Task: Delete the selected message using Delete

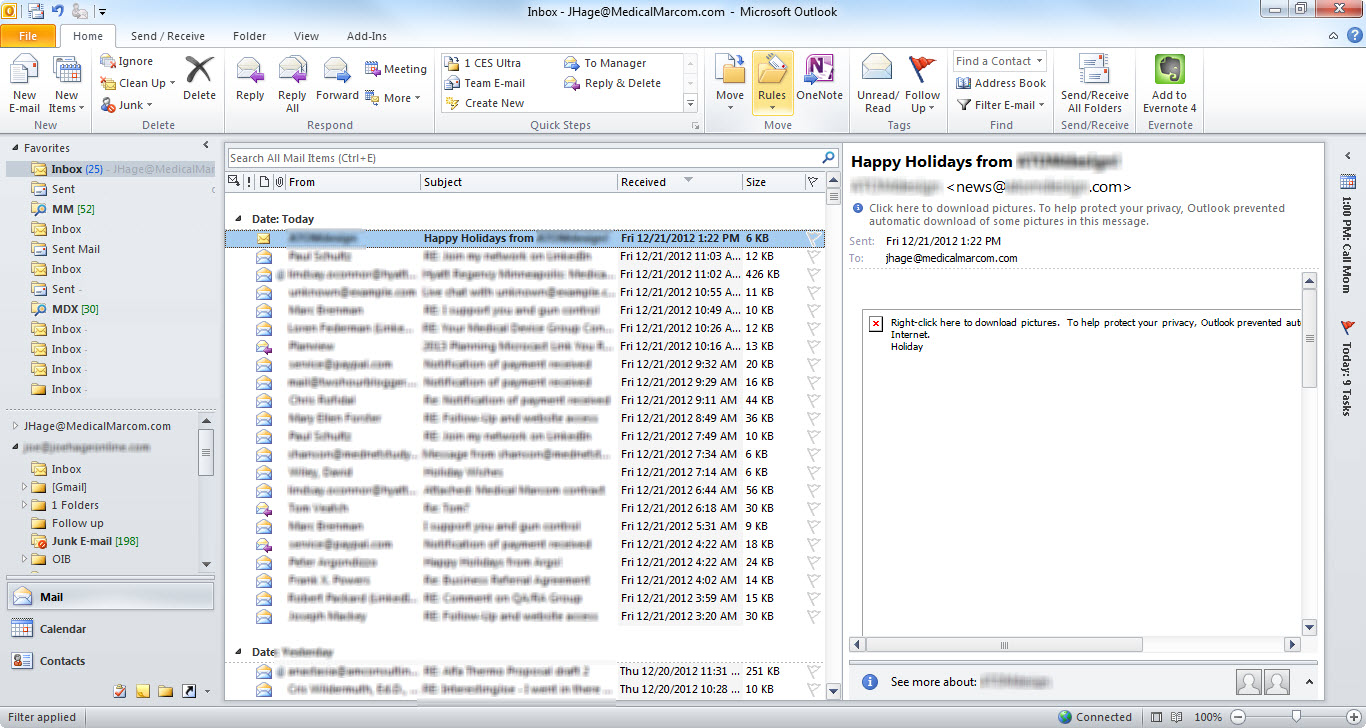Action: (x=199, y=79)
